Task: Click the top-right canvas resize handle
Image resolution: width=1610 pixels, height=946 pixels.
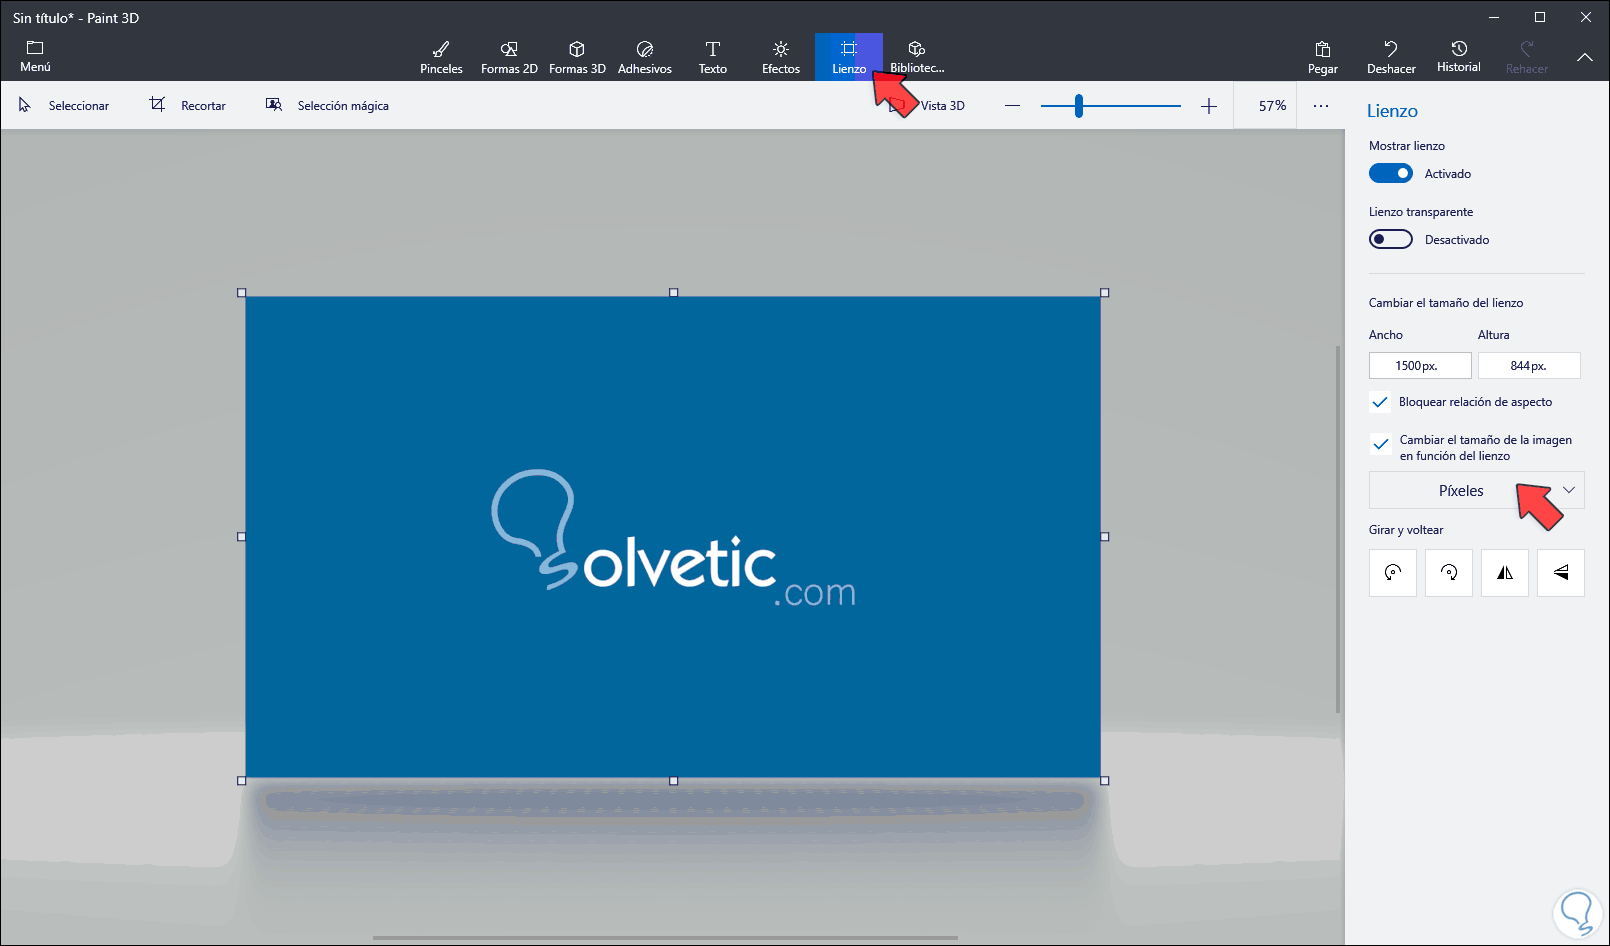Action: point(1105,293)
